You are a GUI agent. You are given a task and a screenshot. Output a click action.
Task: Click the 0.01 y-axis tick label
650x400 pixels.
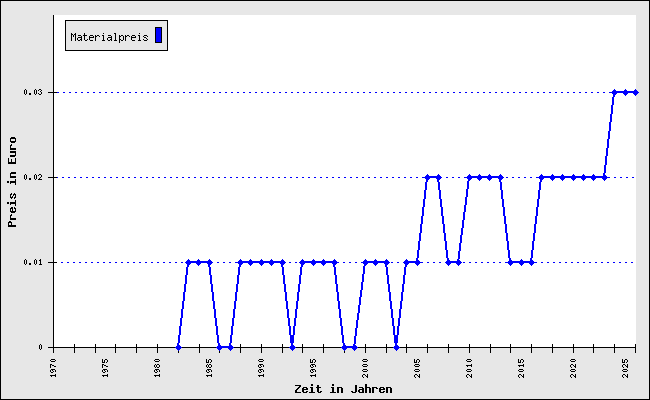point(33,262)
